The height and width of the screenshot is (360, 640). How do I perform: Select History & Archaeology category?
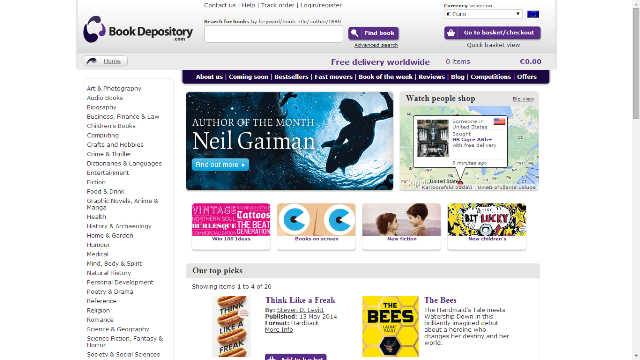[119, 227]
